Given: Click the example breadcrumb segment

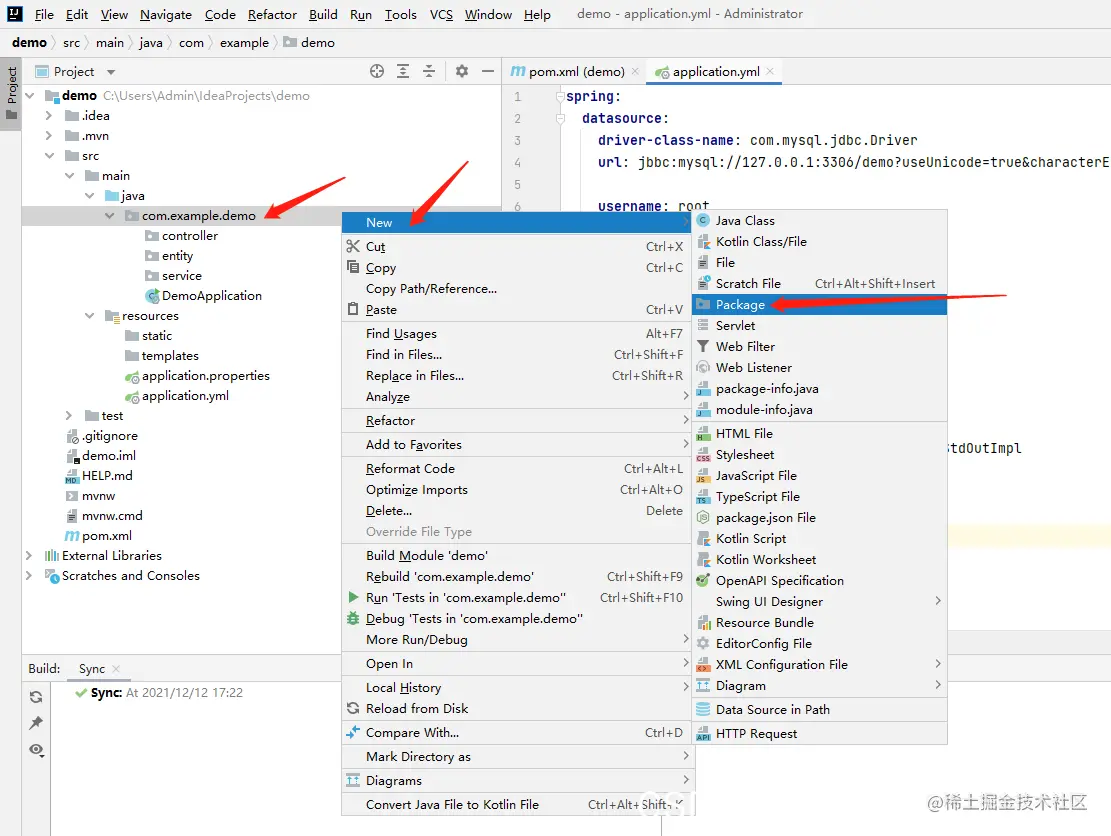Looking at the screenshot, I should (244, 43).
